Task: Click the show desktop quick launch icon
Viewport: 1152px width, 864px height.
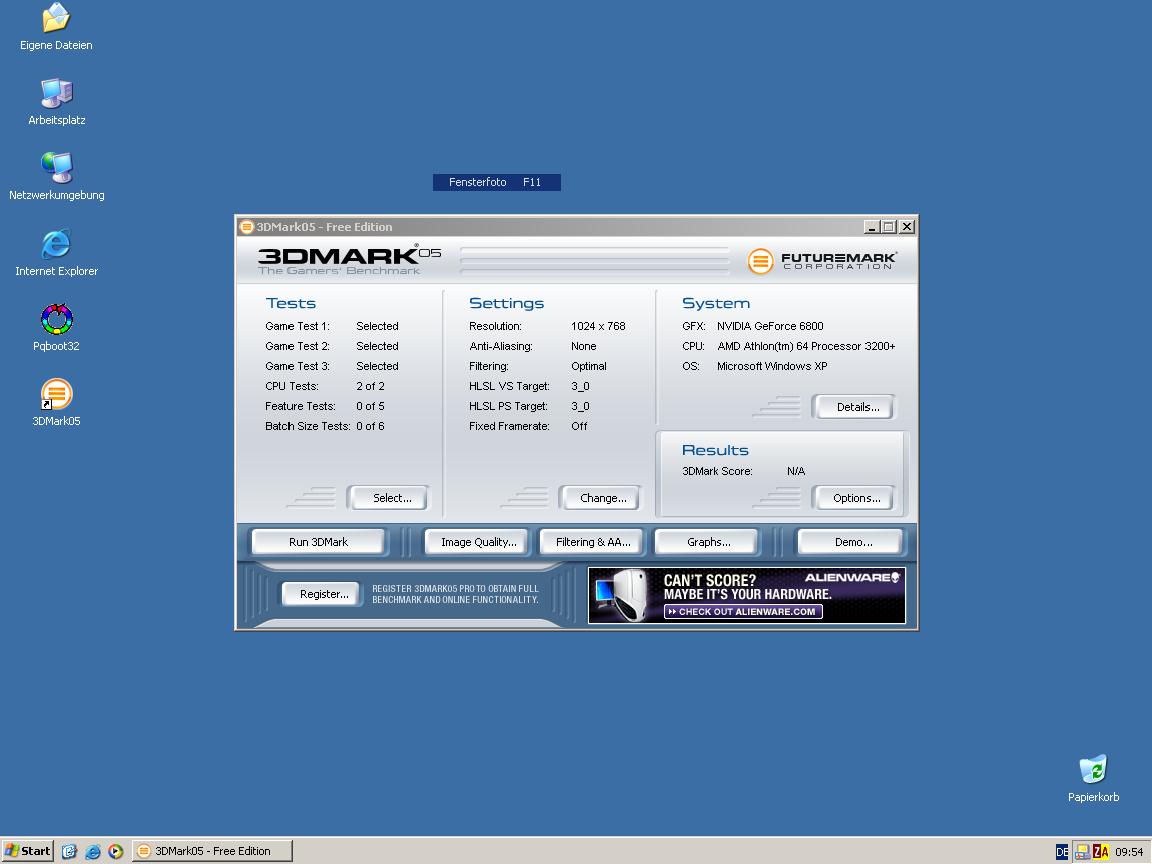Action: coord(69,852)
